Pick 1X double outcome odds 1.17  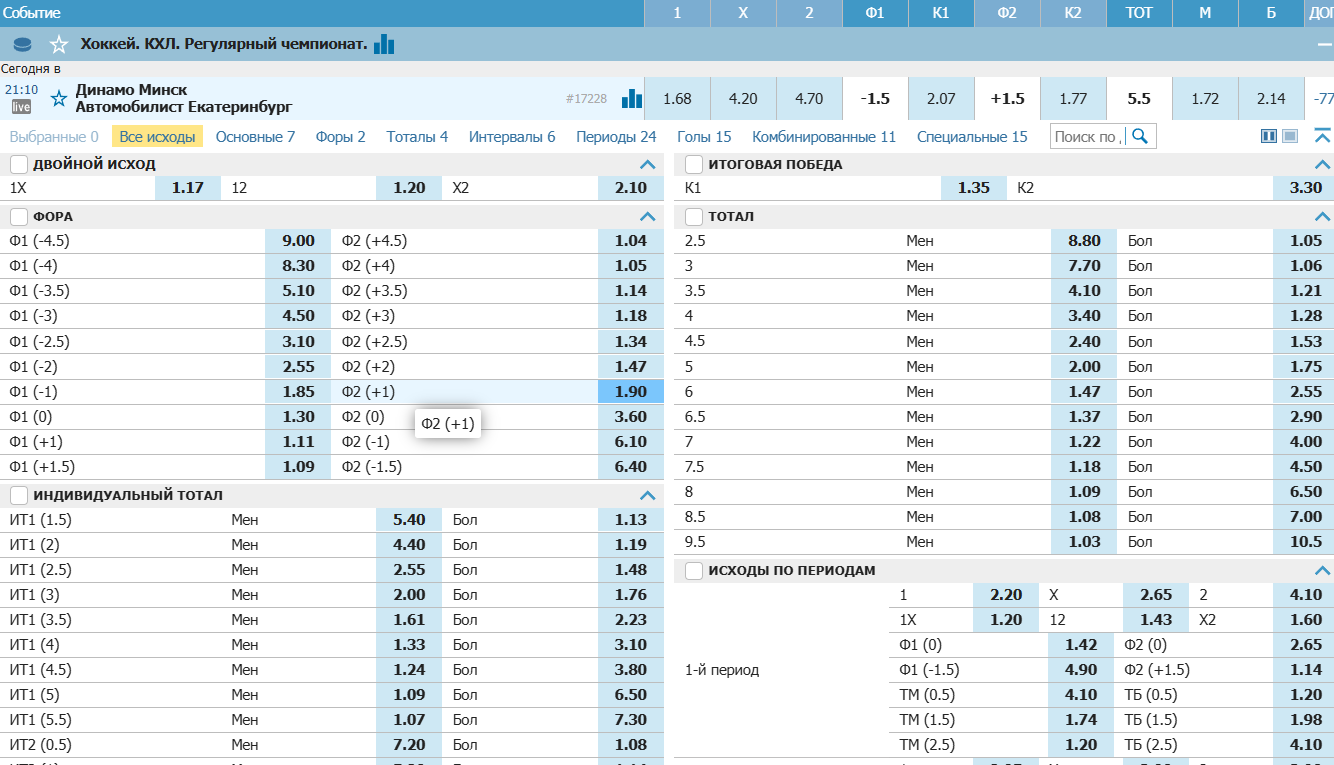coord(188,188)
